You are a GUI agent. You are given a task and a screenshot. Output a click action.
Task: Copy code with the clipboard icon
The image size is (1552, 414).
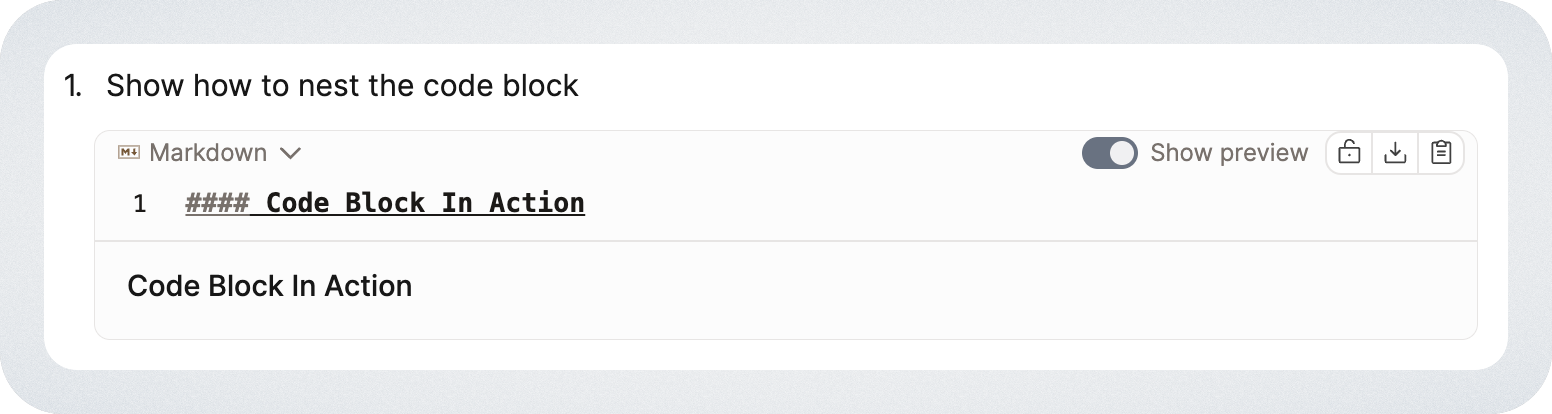pos(1441,153)
